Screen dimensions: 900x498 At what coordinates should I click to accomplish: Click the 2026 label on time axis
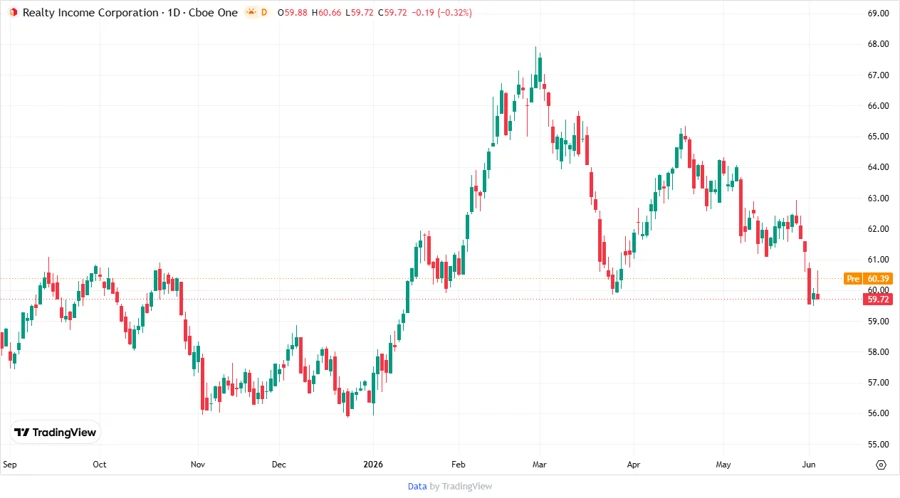pos(373,465)
